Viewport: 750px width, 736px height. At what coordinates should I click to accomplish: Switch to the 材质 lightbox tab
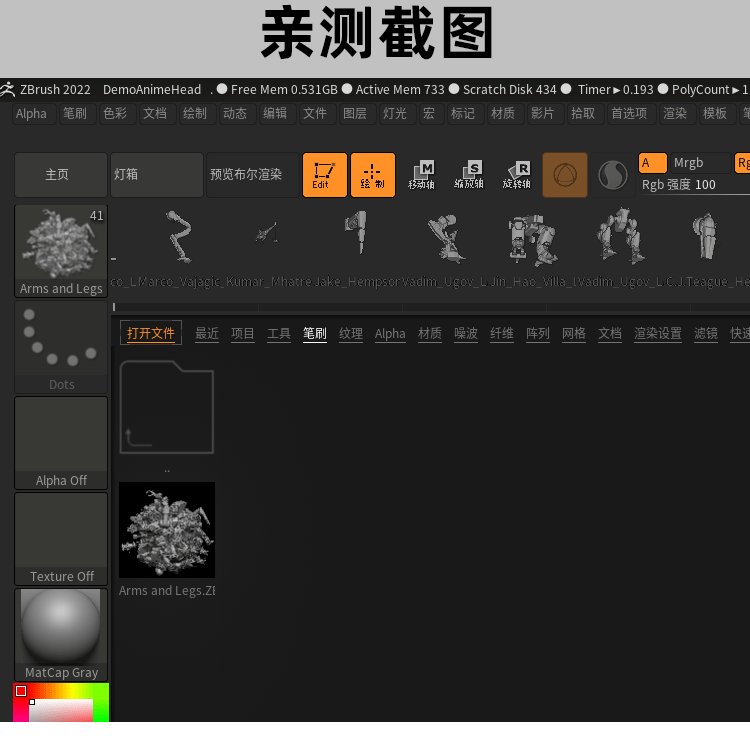pos(430,333)
